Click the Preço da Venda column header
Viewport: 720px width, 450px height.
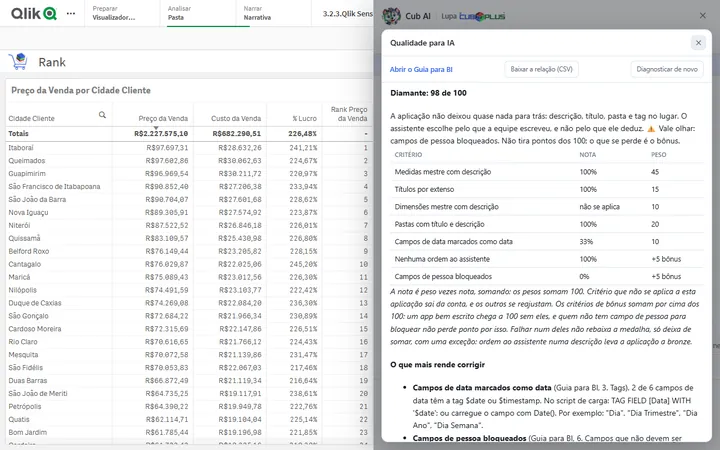[x=163, y=118]
